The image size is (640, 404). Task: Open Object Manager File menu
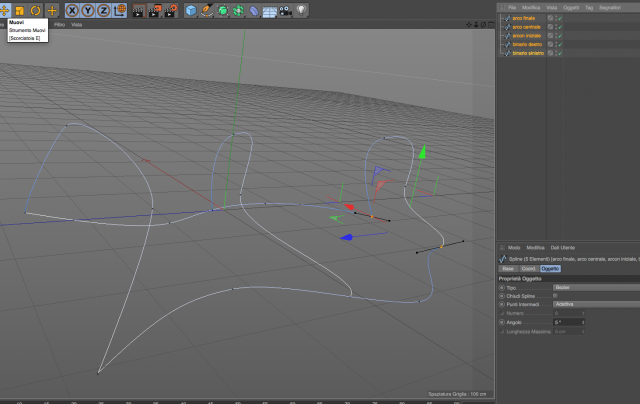pyautogui.click(x=512, y=8)
